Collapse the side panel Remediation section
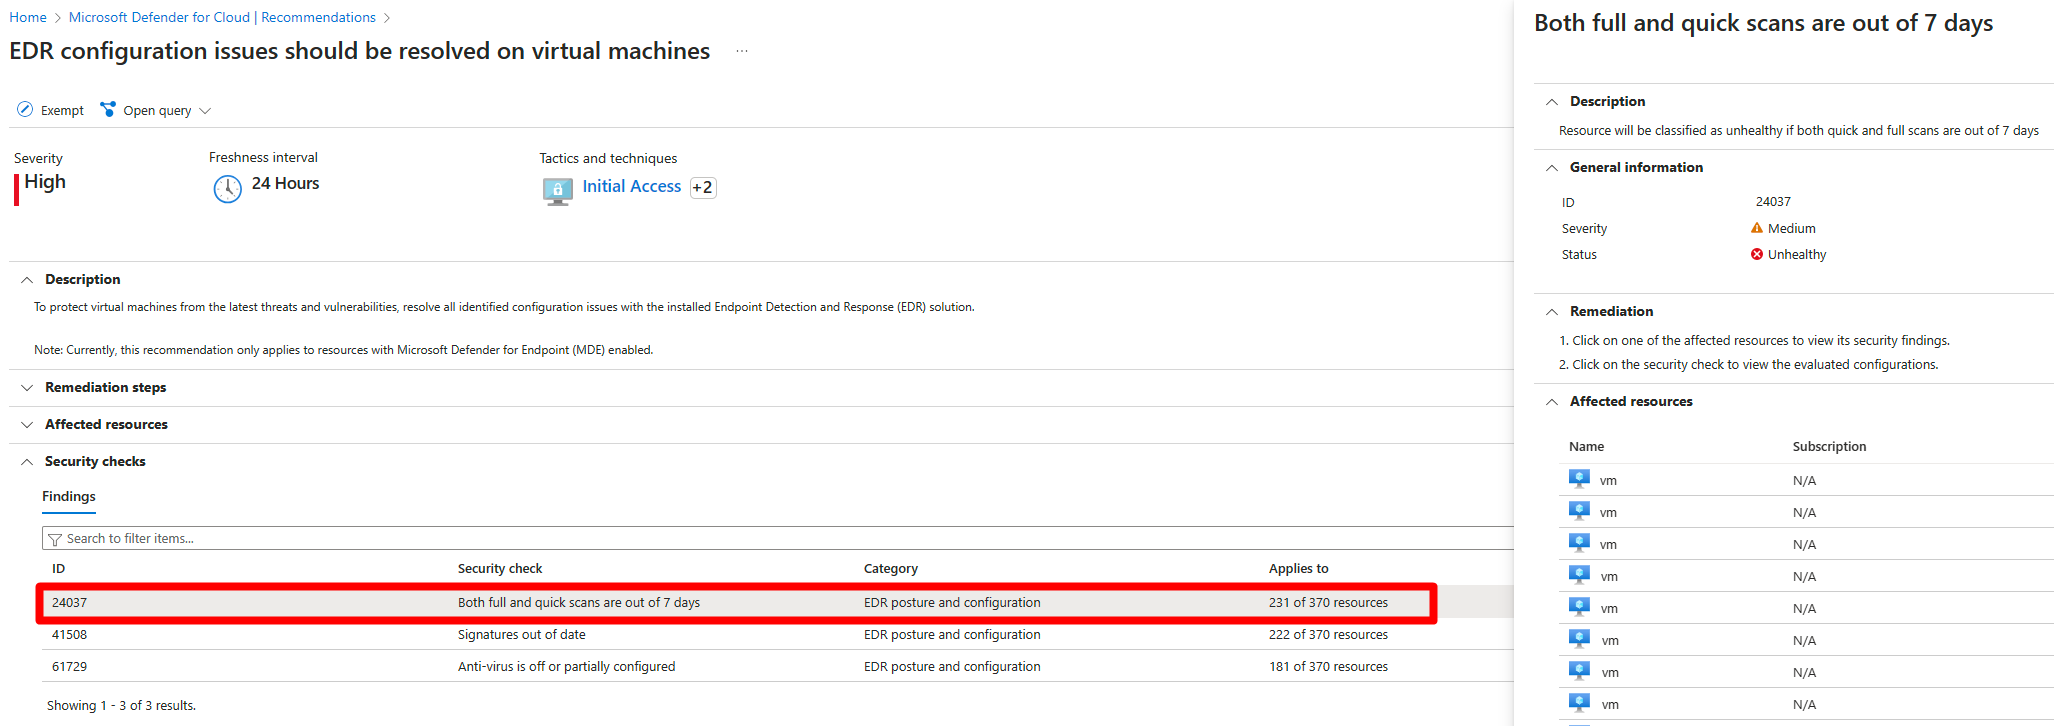The height and width of the screenshot is (726, 2054). point(1552,312)
